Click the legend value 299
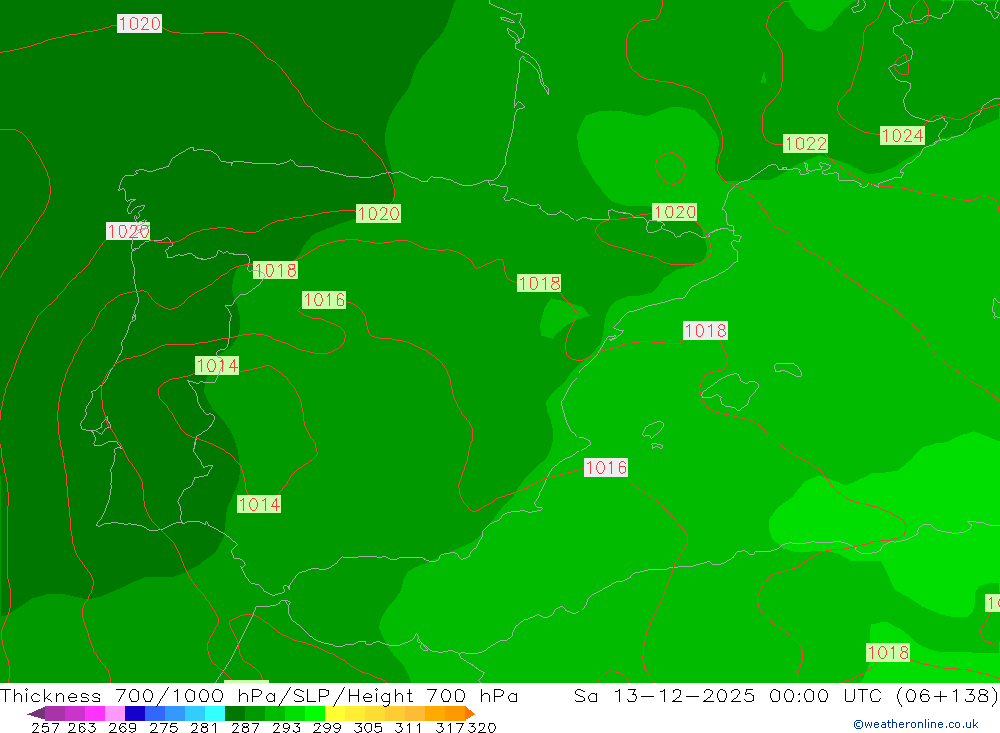The image size is (1000, 733). pos(327,727)
